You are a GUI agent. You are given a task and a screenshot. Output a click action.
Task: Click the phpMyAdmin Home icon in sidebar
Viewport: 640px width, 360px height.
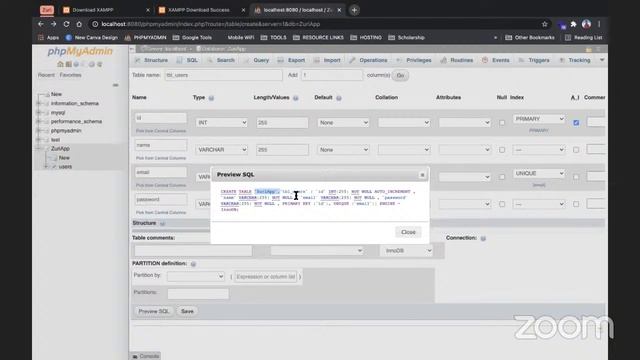point(60,64)
